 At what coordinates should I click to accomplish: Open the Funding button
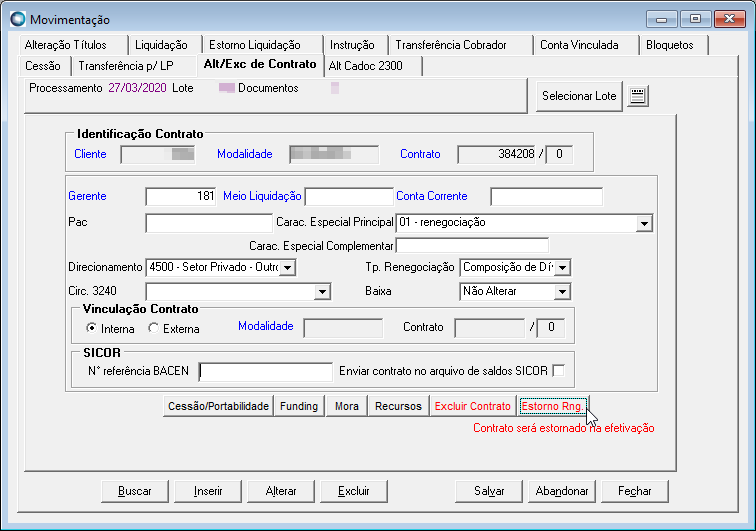click(299, 406)
